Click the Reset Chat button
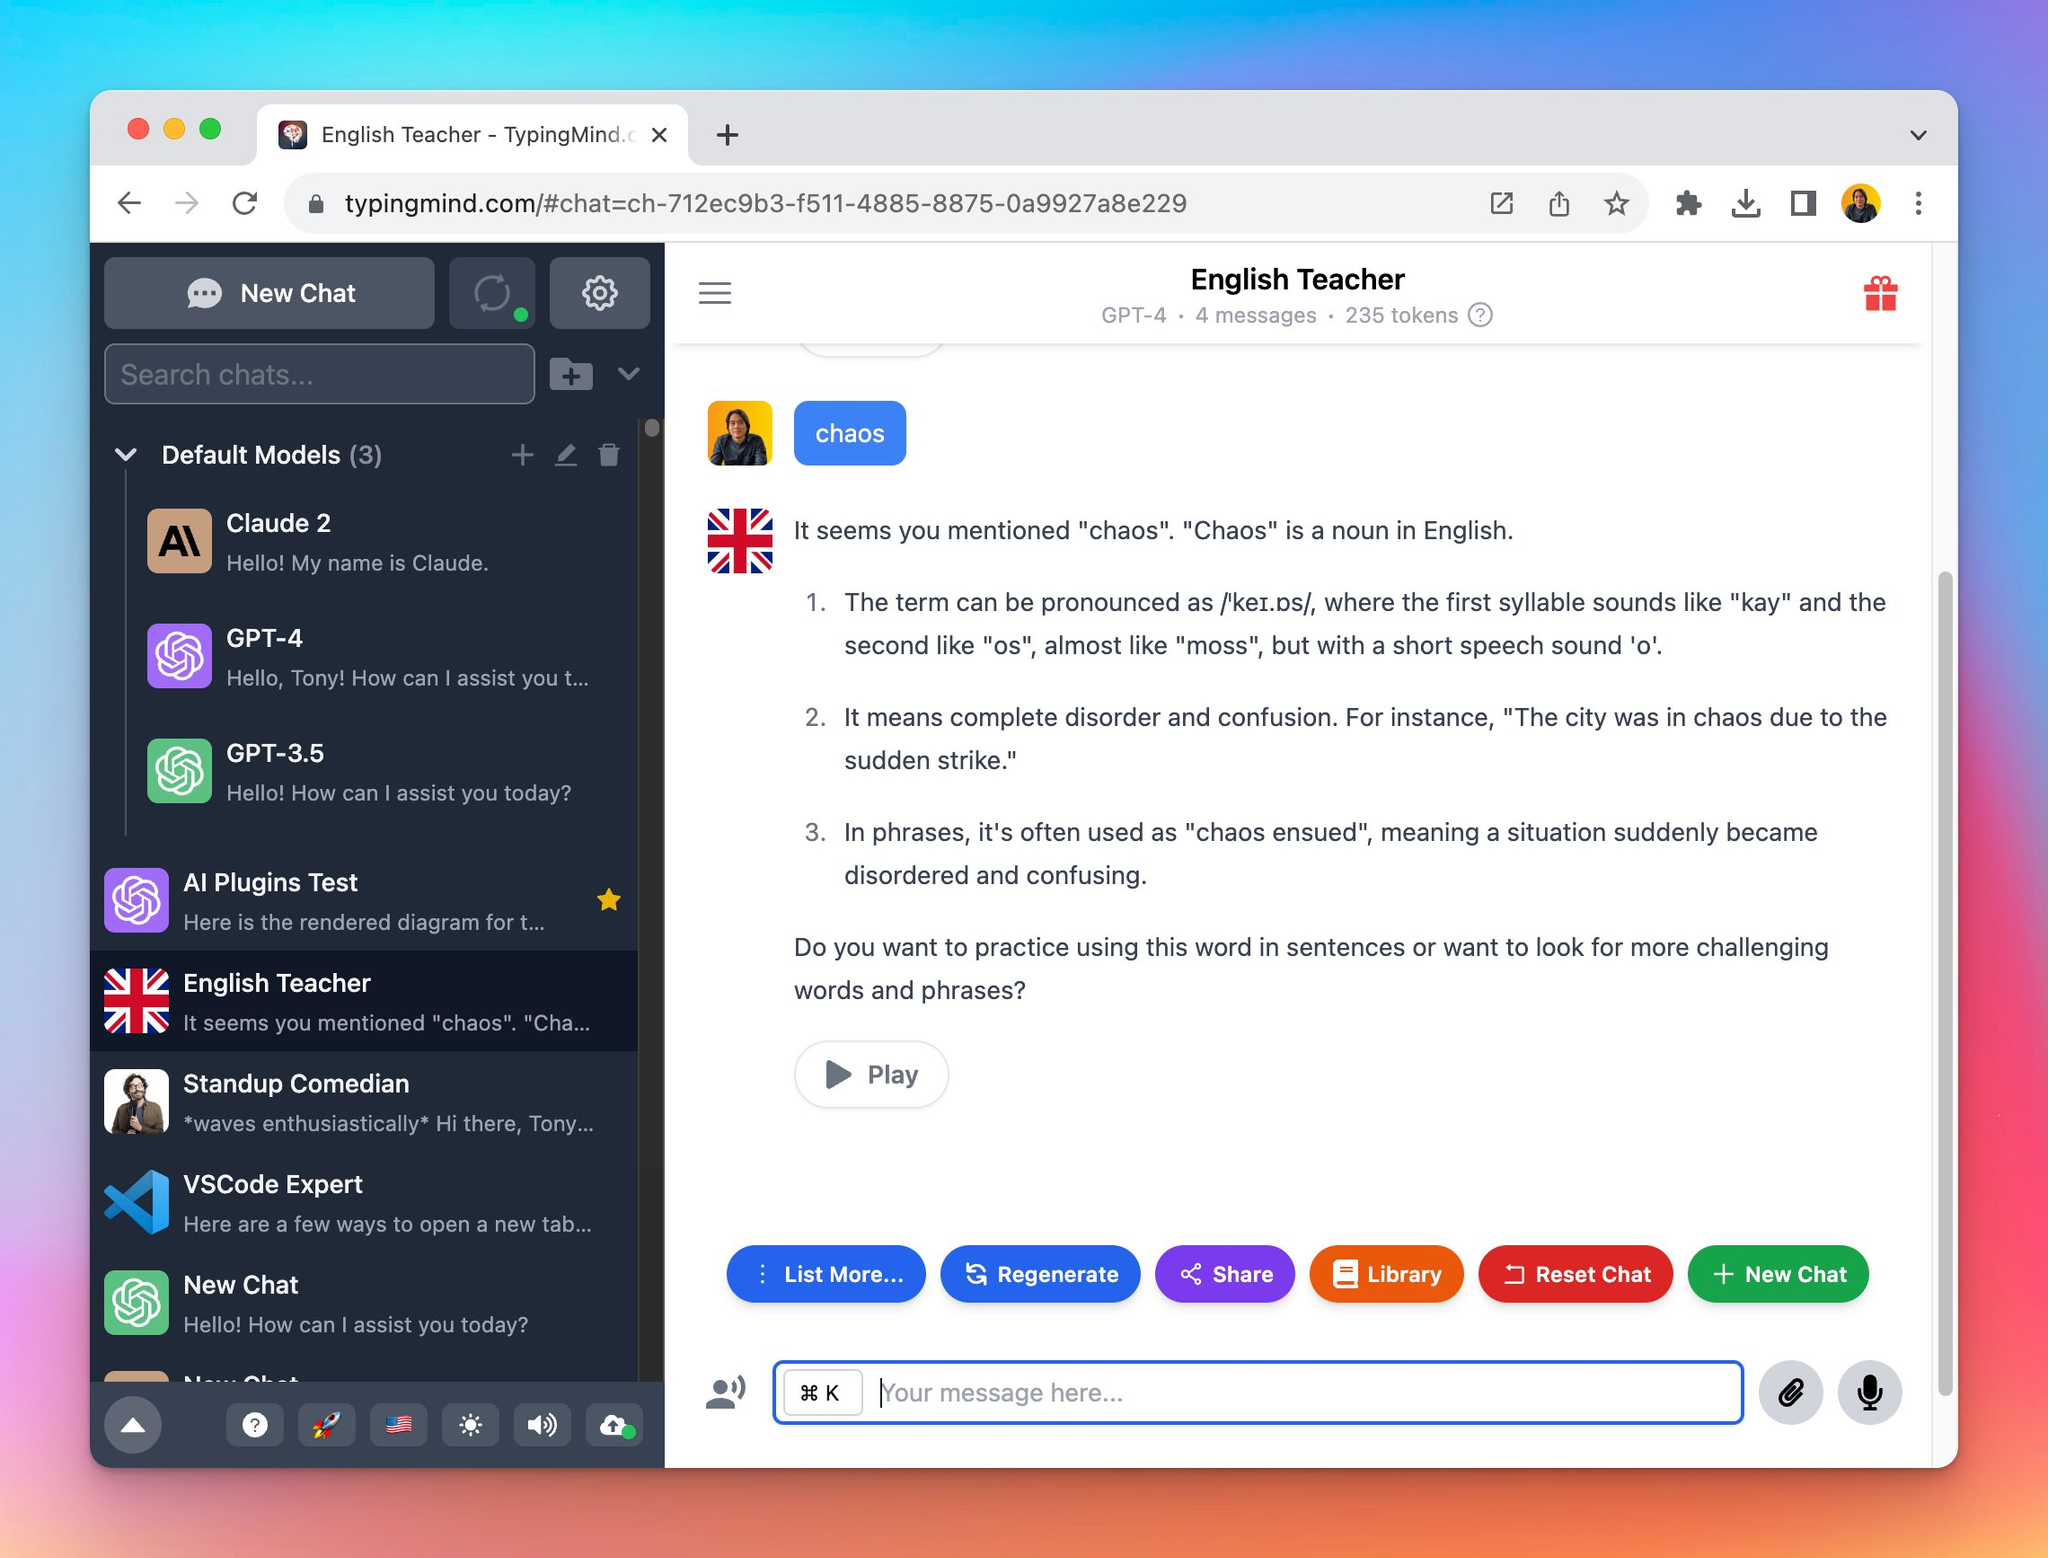 (x=1575, y=1274)
